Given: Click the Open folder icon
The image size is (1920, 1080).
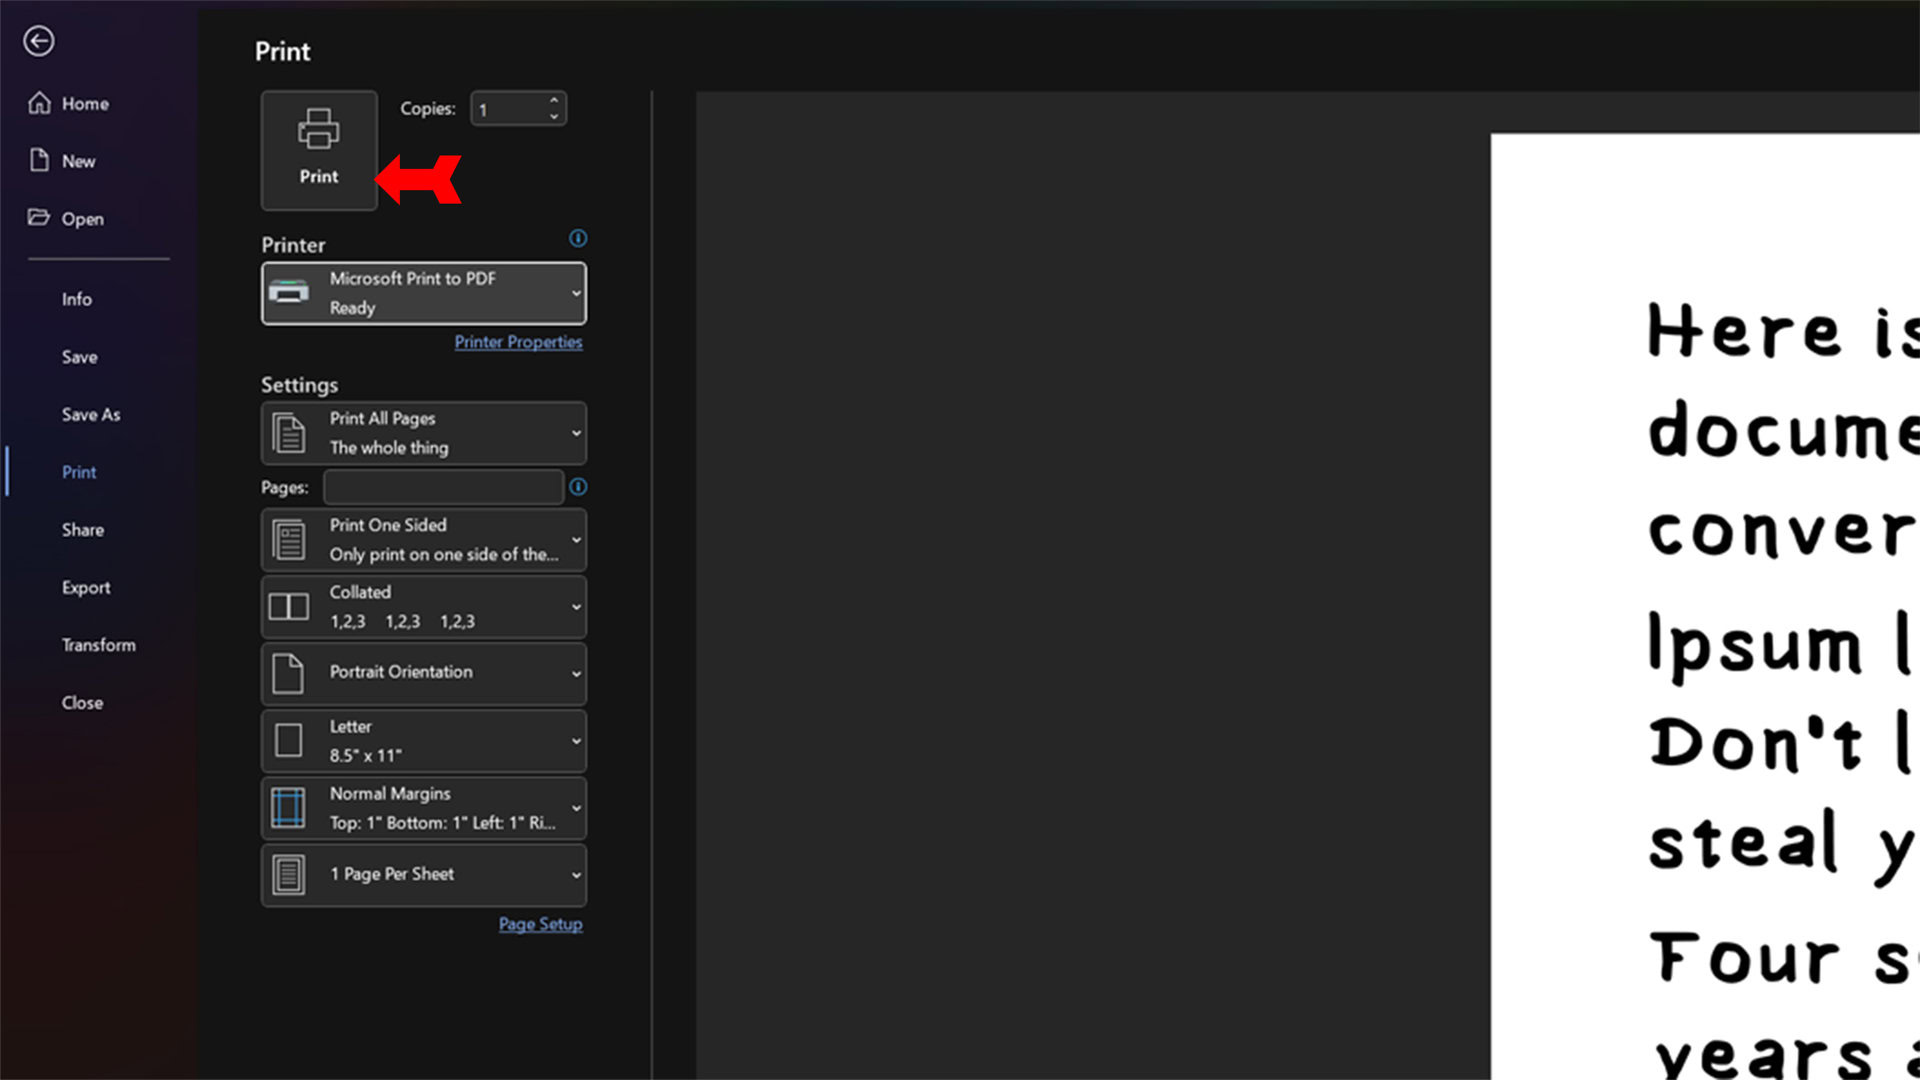Looking at the screenshot, I should coord(39,218).
